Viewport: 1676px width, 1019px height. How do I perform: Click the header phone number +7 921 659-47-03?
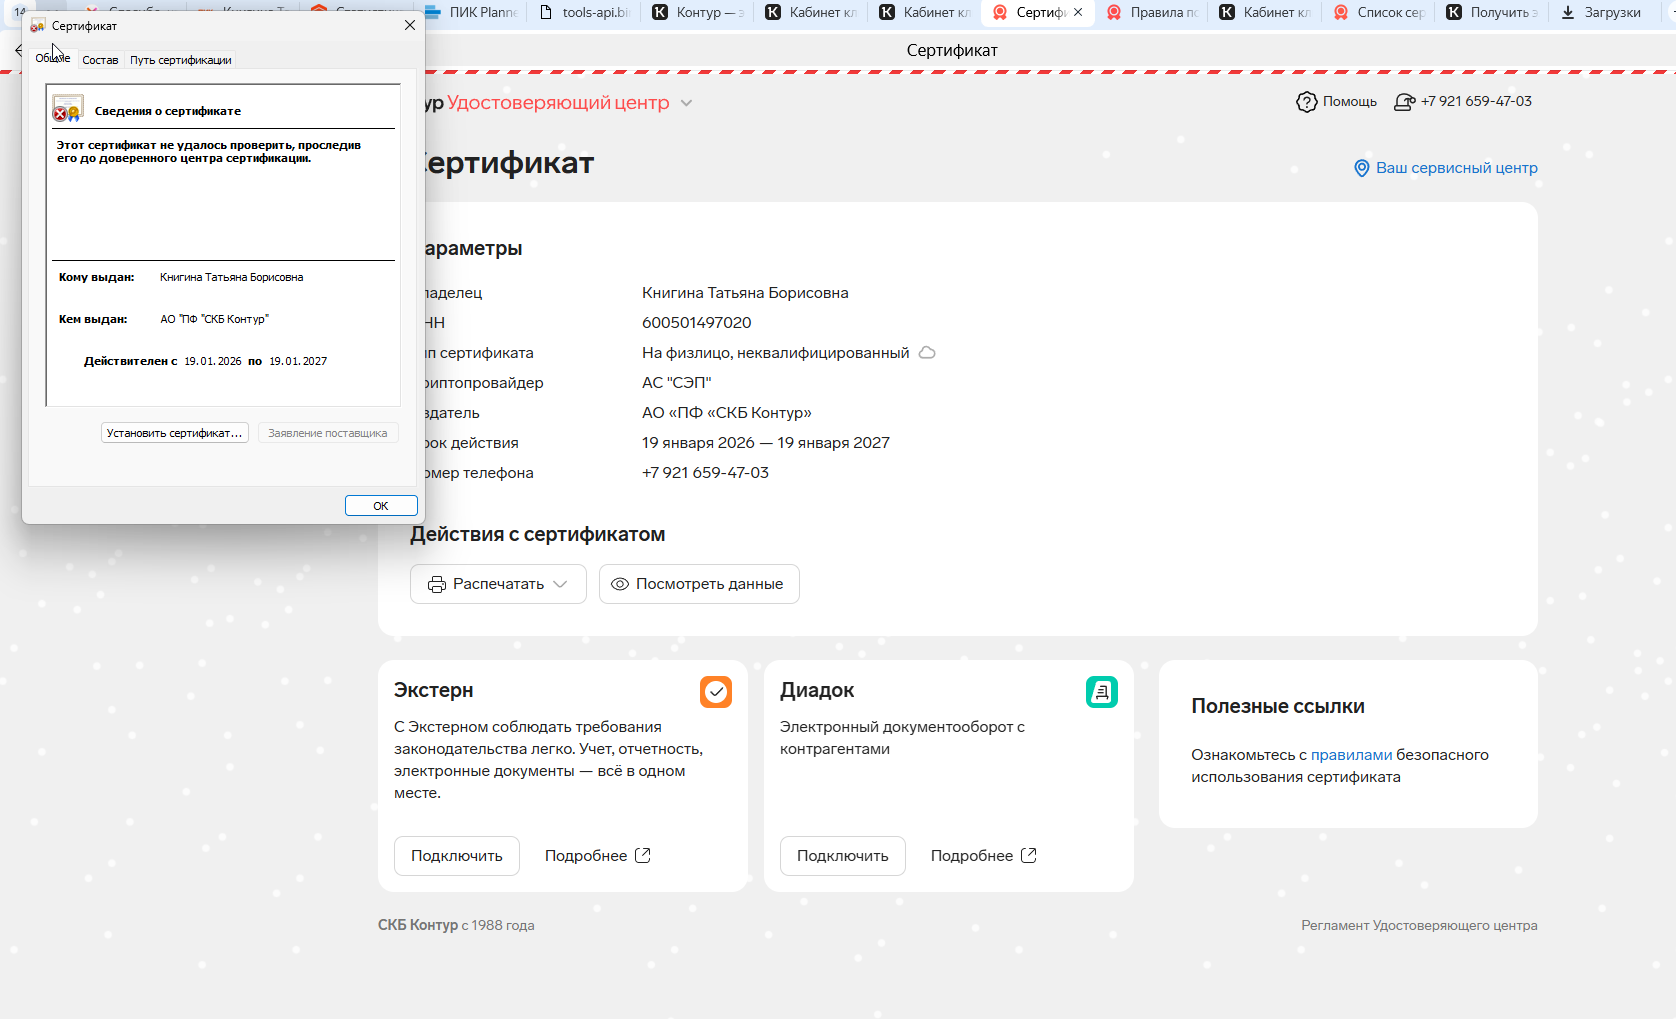[x=1476, y=102]
